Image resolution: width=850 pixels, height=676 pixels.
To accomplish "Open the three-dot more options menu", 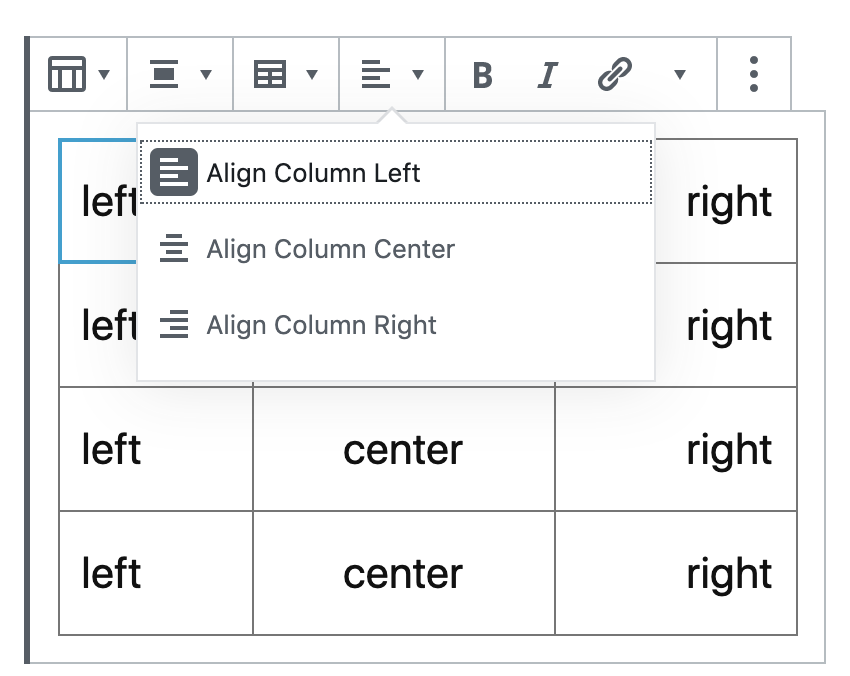I will point(754,74).
